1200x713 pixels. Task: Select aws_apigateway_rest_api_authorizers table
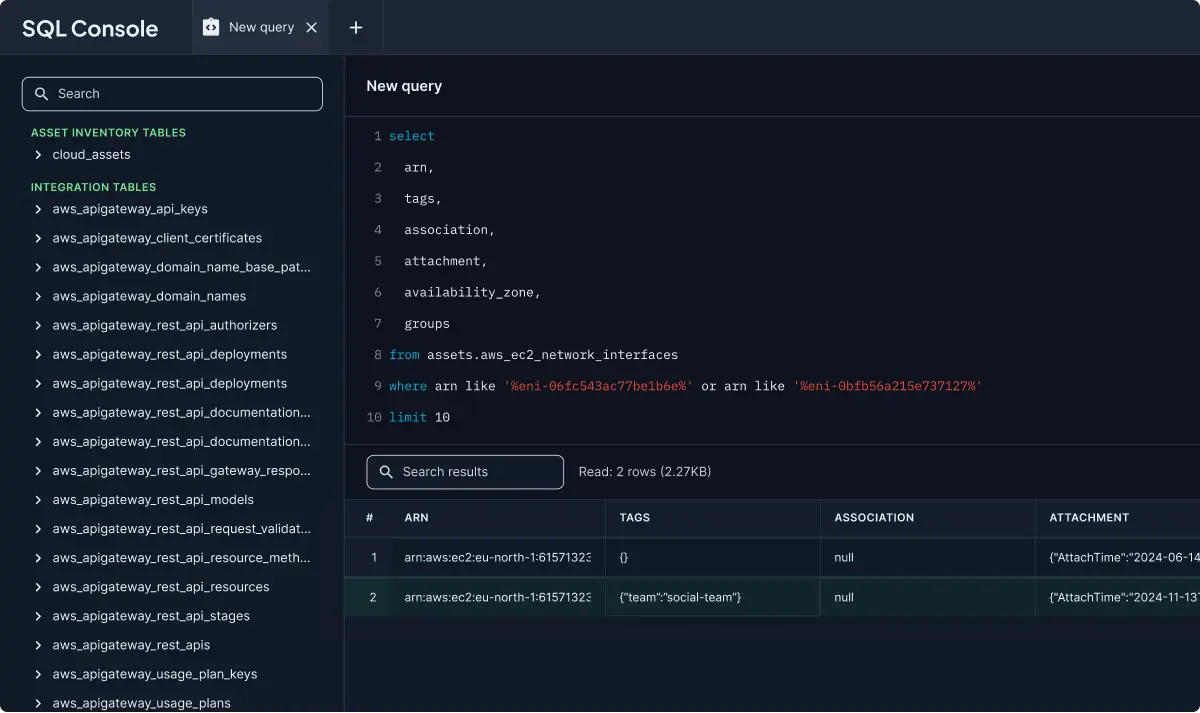[165, 325]
